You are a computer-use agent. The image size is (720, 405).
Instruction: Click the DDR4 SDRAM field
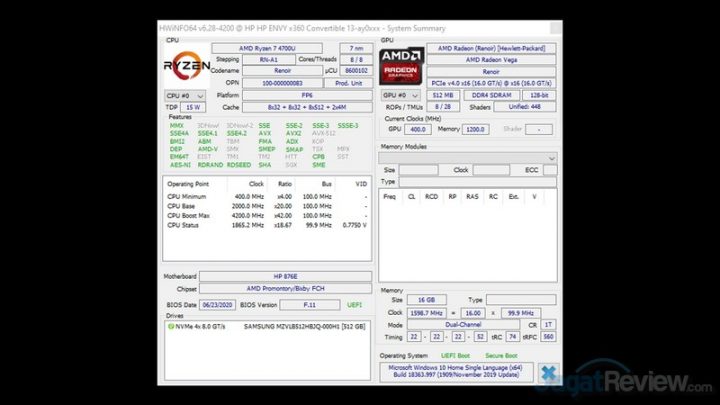(x=491, y=95)
